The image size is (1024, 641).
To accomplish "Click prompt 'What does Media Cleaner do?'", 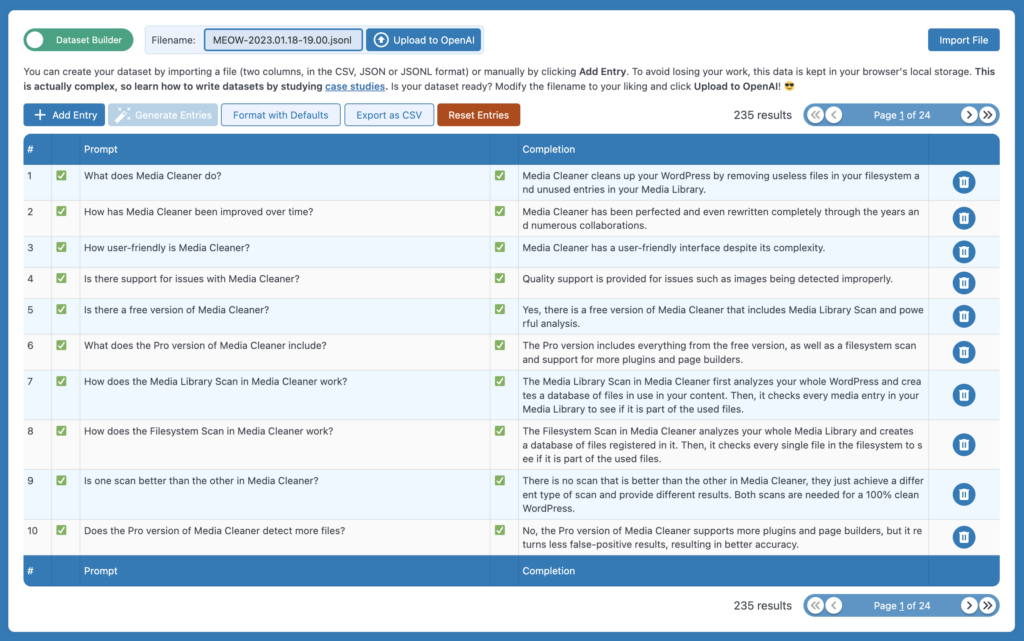I will click(153, 176).
